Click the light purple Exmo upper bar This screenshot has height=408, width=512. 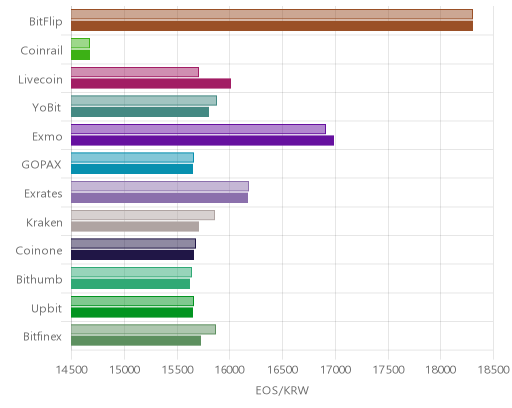pyautogui.click(x=198, y=129)
